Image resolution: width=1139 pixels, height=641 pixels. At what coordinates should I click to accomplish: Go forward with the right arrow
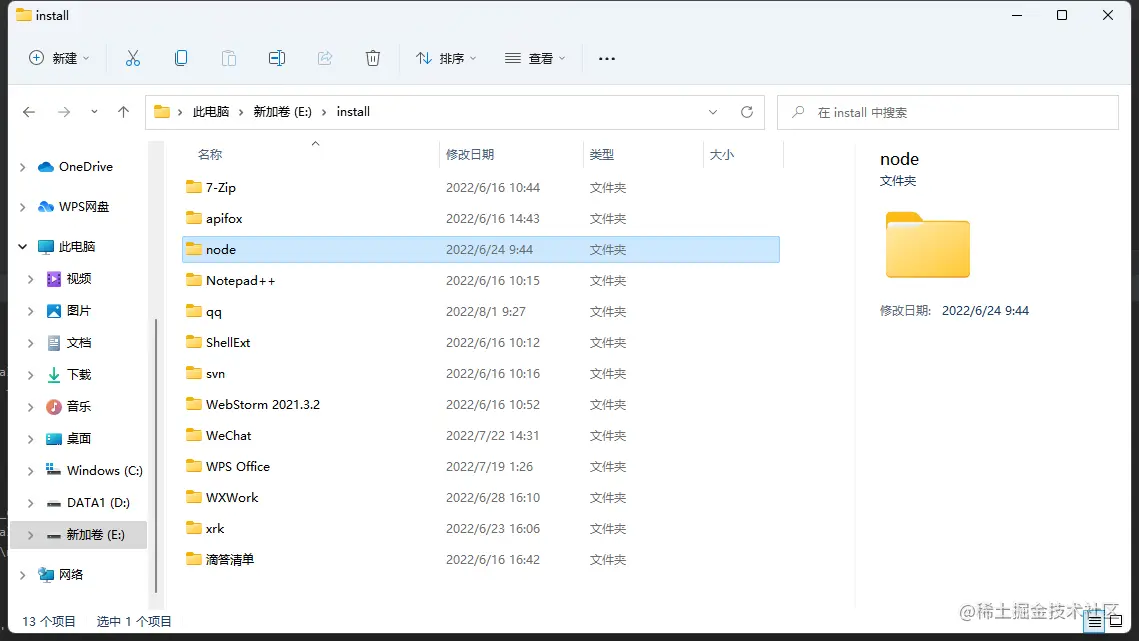coord(64,112)
